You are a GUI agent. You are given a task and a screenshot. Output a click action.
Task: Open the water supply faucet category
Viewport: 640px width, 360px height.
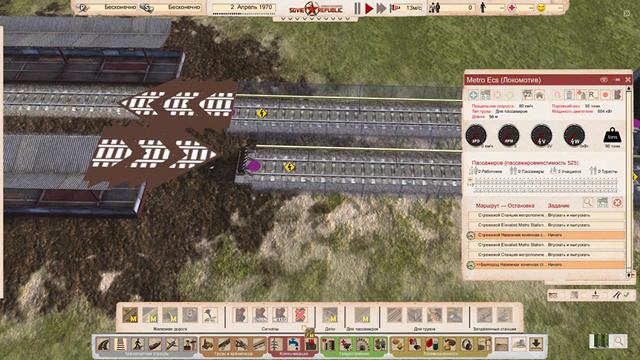pyautogui.click(x=293, y=344)
